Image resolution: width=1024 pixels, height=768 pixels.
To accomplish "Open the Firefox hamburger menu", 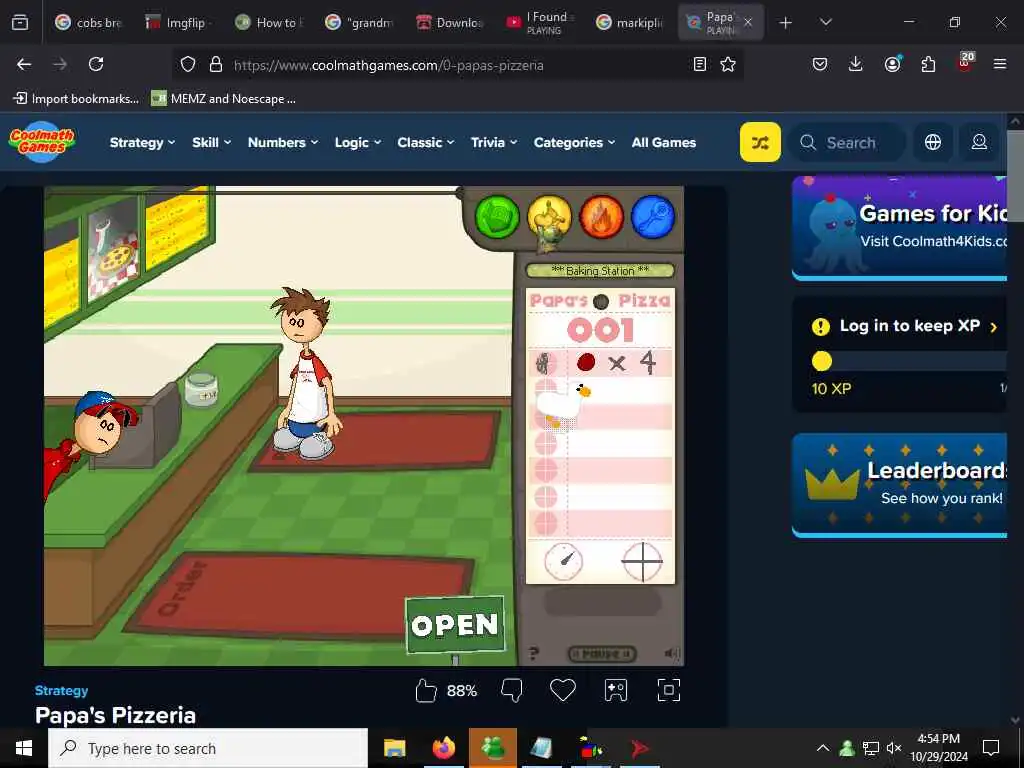I will (1000, 64).
